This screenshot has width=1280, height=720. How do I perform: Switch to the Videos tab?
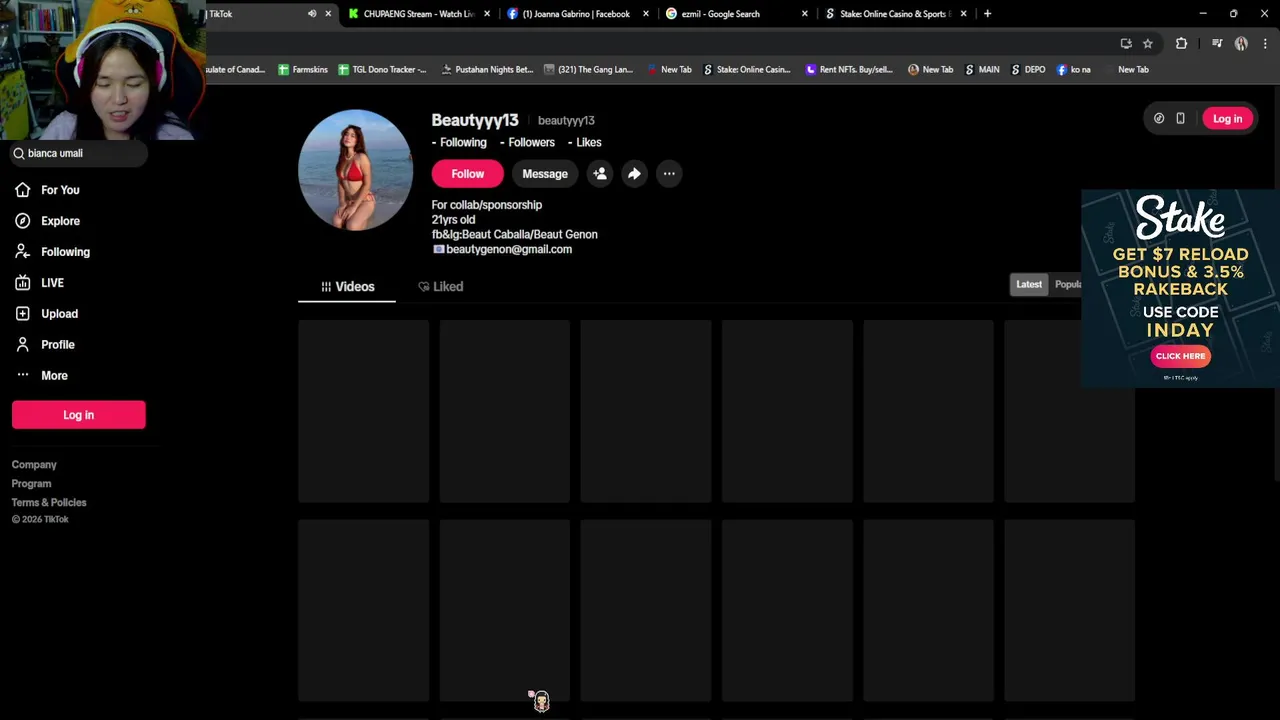347,287
